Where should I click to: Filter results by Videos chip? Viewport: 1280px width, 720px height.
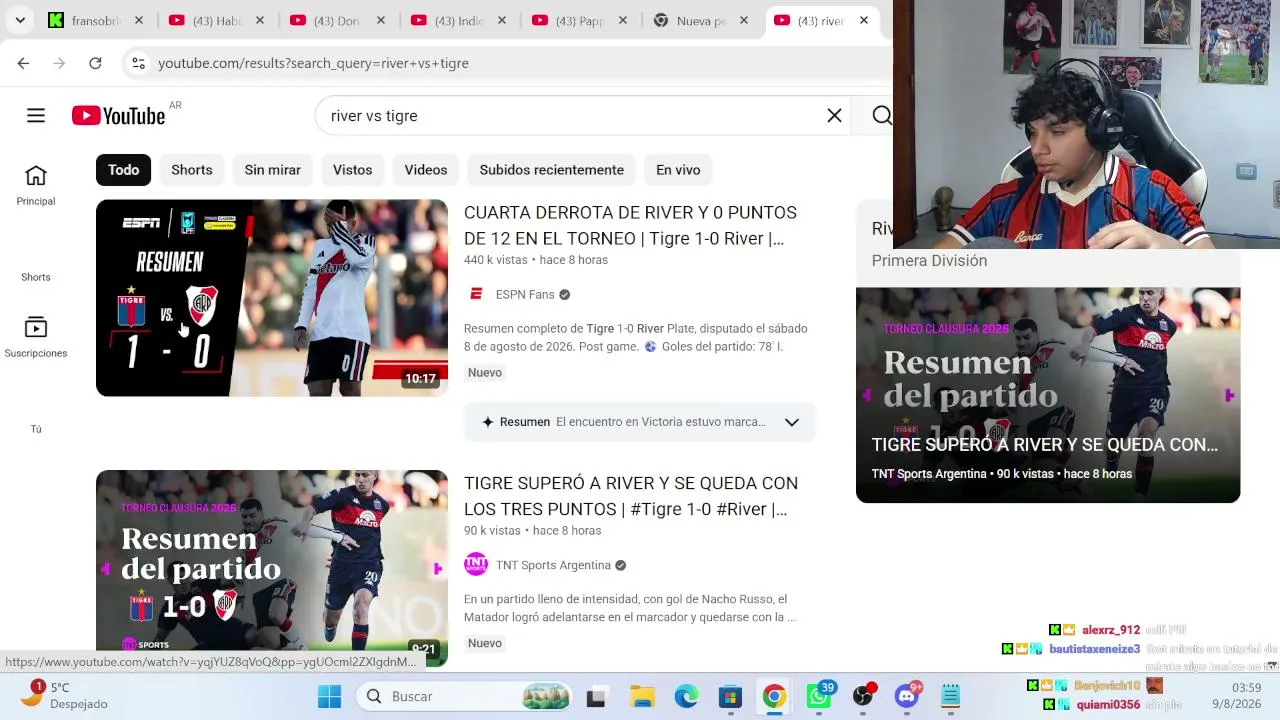(426, 170)
